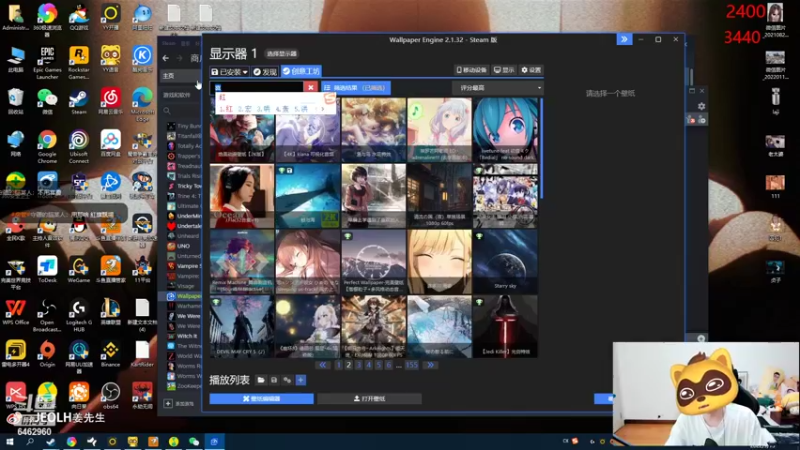Open the WeGame desktop icon
The height and width of the screenshot is (450, 800).
79,269
